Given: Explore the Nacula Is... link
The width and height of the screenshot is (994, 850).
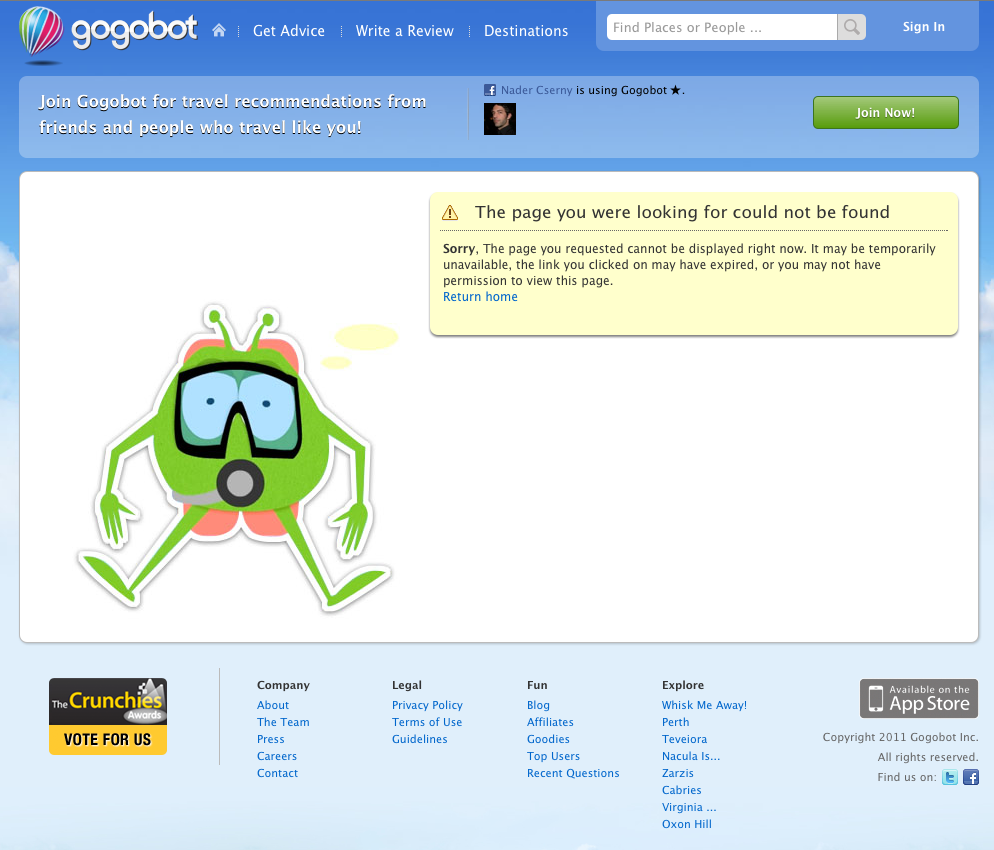Looking at the screenshot, I should 691,756.
